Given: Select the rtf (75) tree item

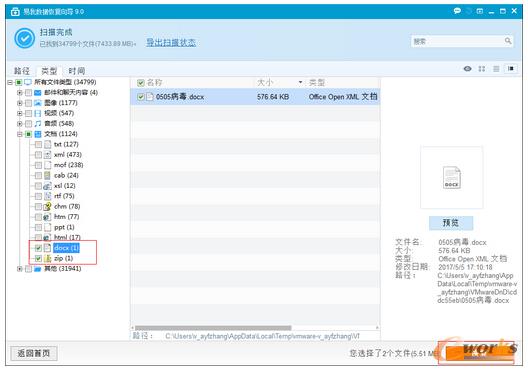Looking at the screenshot, I should tap(64, 196).
